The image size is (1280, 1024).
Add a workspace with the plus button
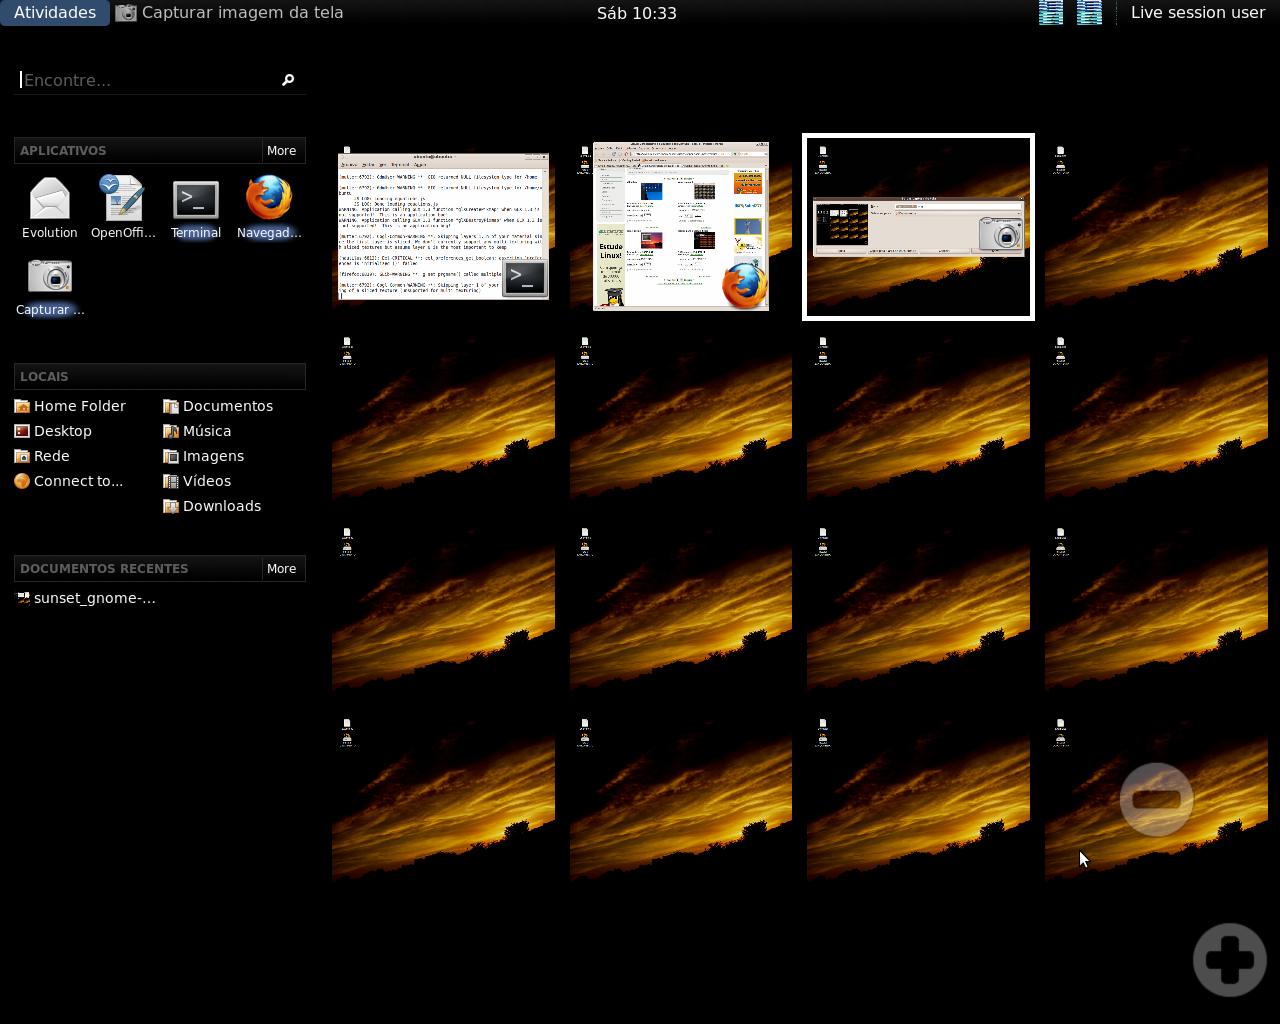(x=1230, y=960)
